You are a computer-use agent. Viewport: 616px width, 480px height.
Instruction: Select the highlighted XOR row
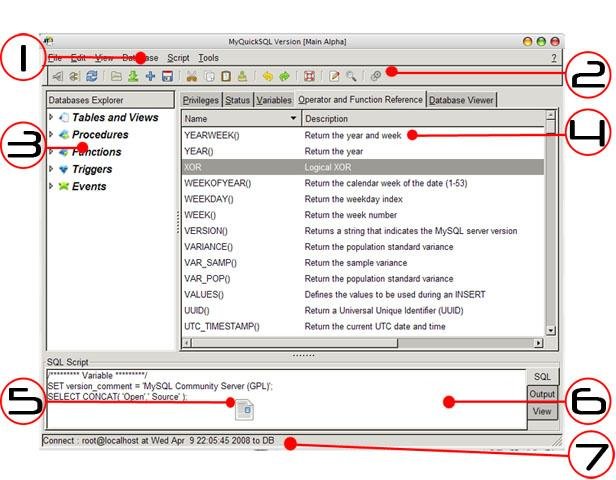point(363,167)
